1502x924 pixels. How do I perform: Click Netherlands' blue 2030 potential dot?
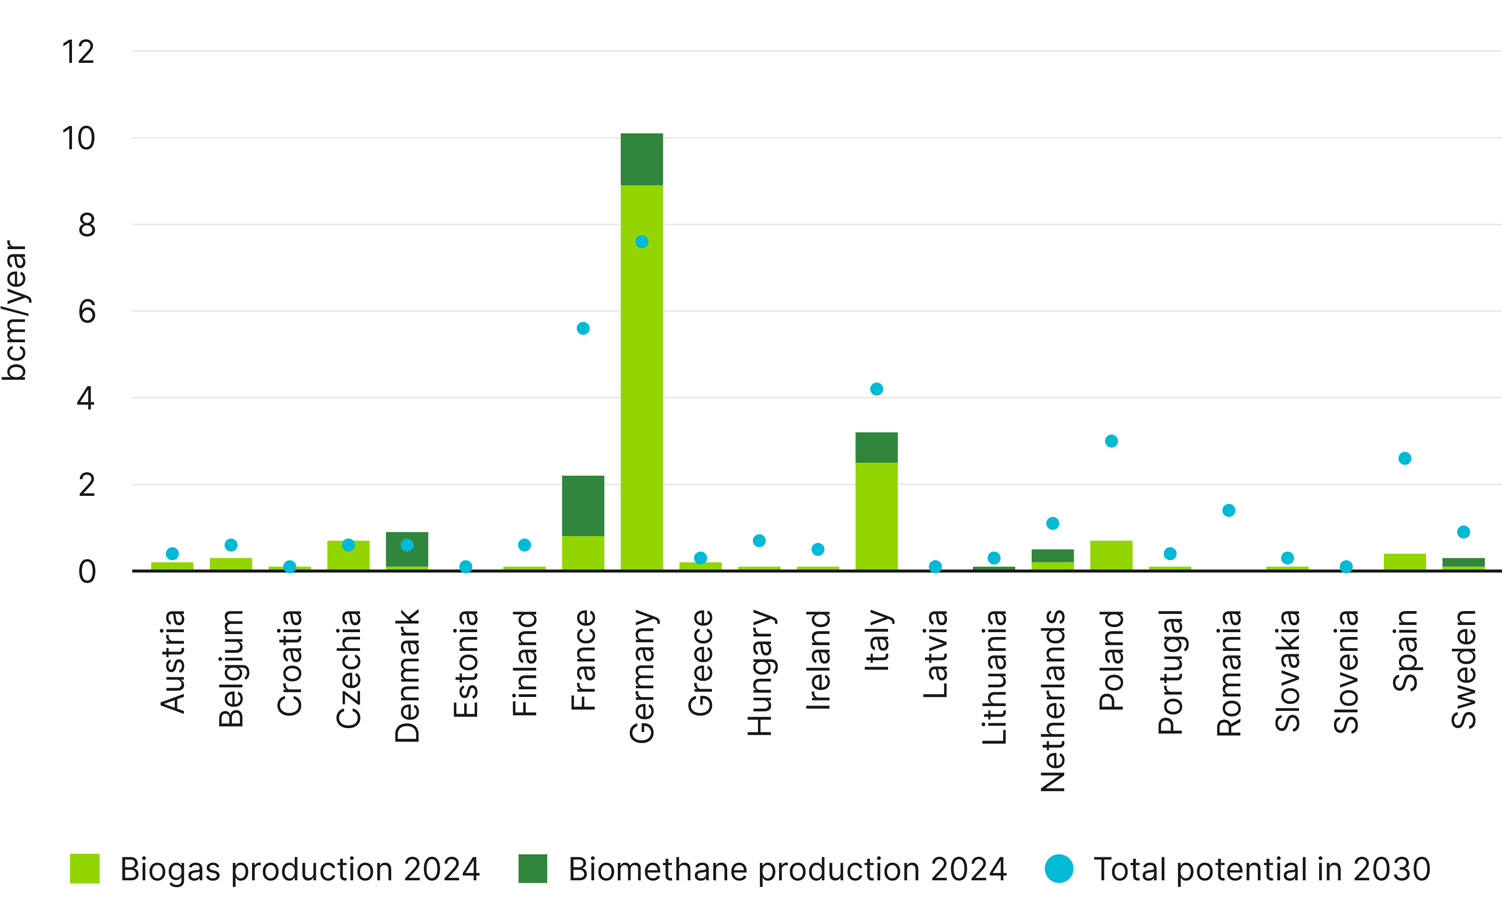click(1052, 523)
